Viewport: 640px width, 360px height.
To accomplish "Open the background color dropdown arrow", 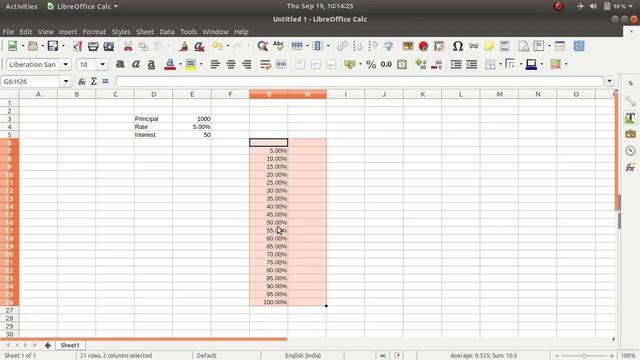I will point(201,64).
